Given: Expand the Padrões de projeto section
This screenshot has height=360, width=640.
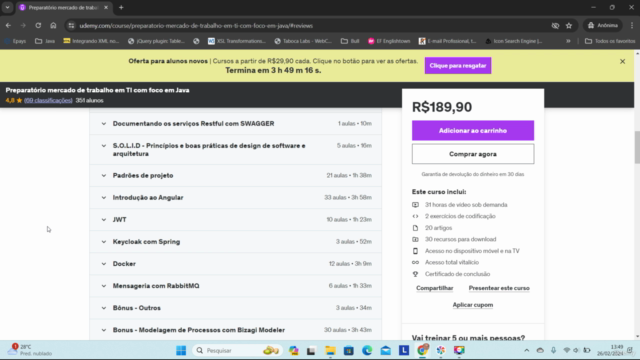Looking at the screenshot, I should [236, 176].
